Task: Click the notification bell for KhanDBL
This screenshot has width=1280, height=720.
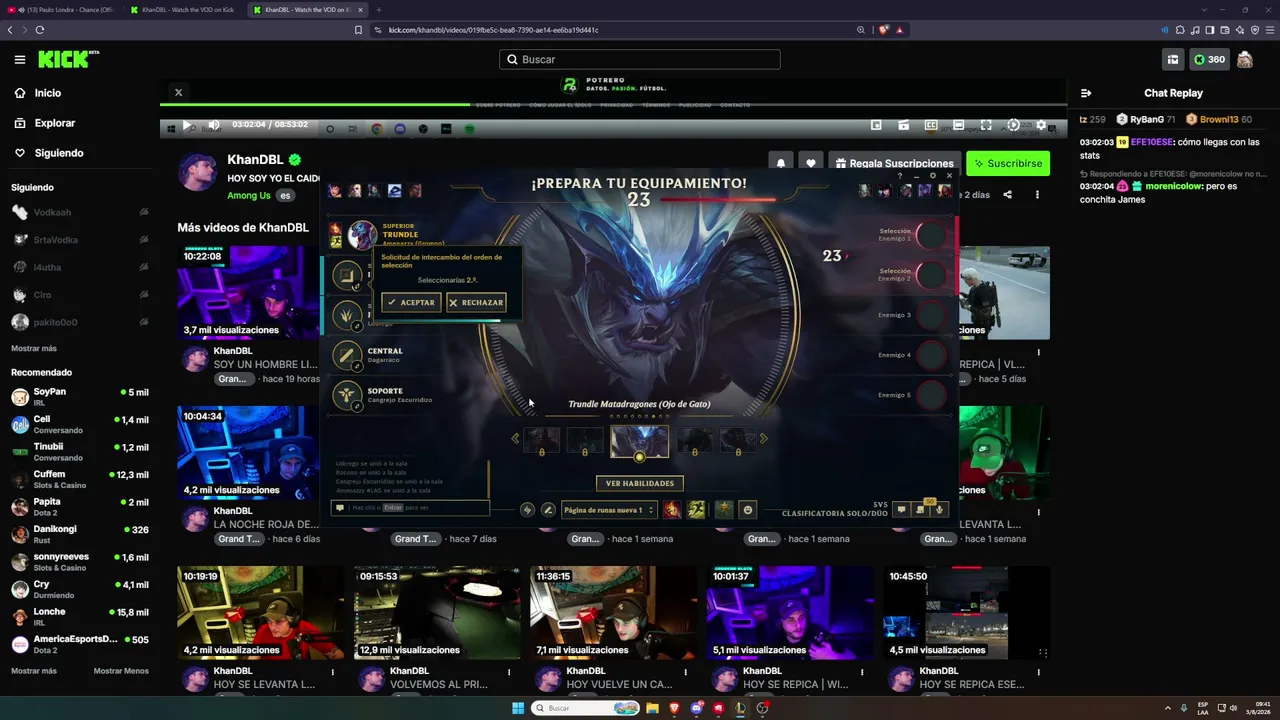Action: click(x=781, y=163)
